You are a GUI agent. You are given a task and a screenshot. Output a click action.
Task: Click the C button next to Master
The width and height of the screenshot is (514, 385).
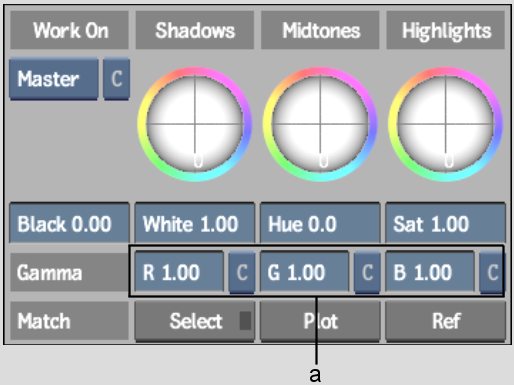(116, 79)
